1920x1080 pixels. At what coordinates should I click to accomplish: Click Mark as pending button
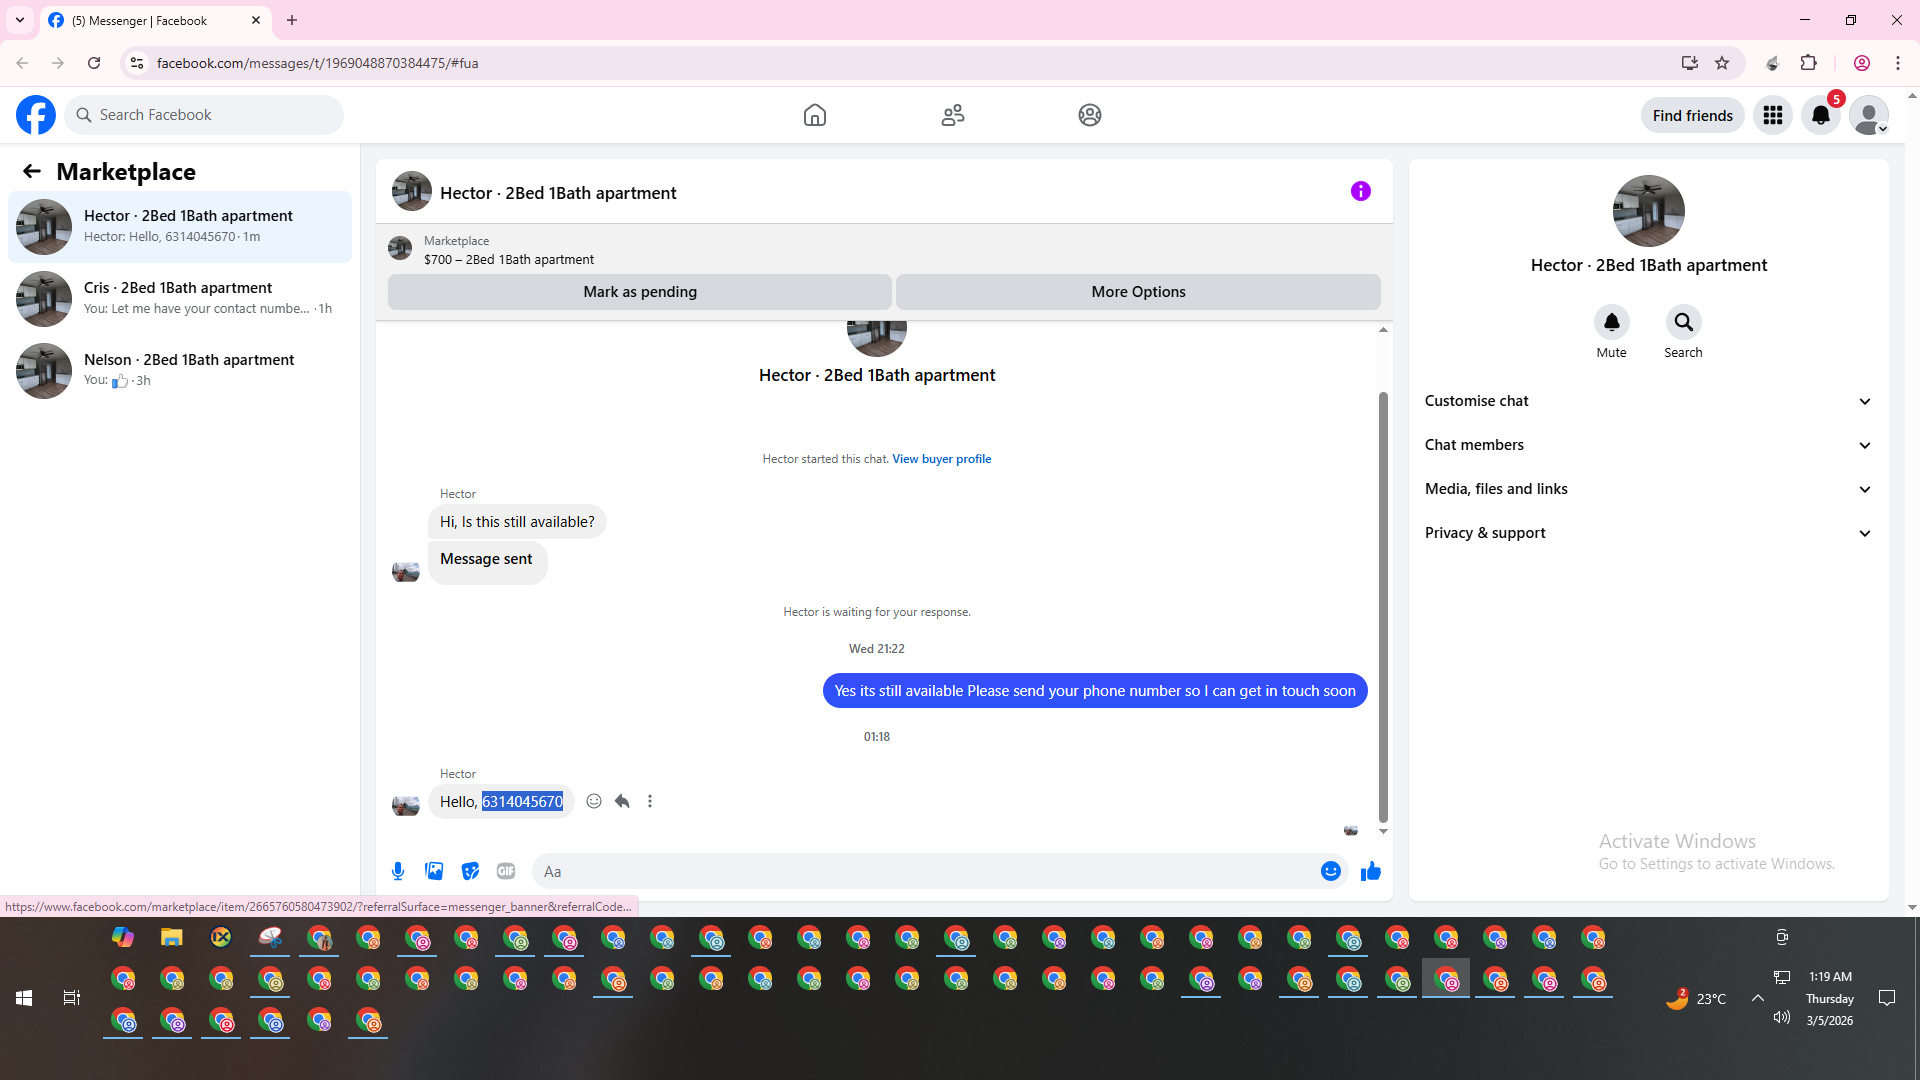tap(640, 292)
